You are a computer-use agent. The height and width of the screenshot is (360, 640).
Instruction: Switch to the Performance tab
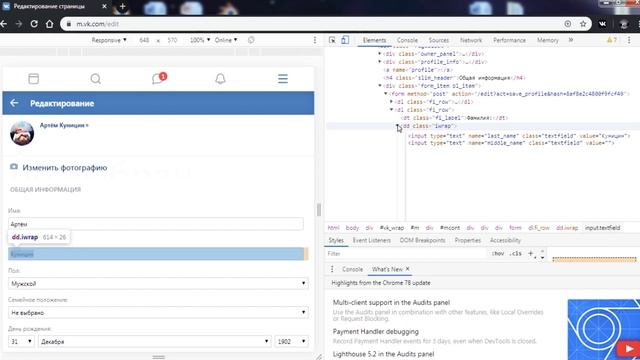(509, 40)
